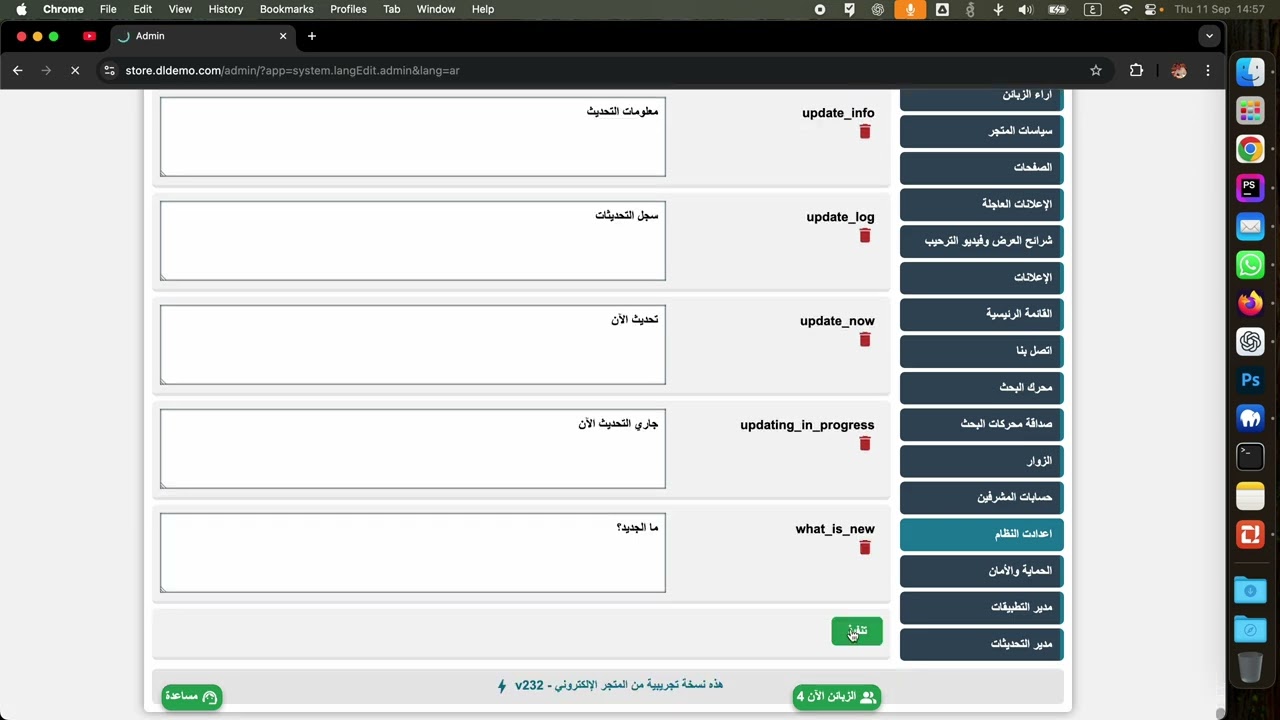Click the green save button below the form
This screenshot has width=1280, height=720.
[857, 631]
